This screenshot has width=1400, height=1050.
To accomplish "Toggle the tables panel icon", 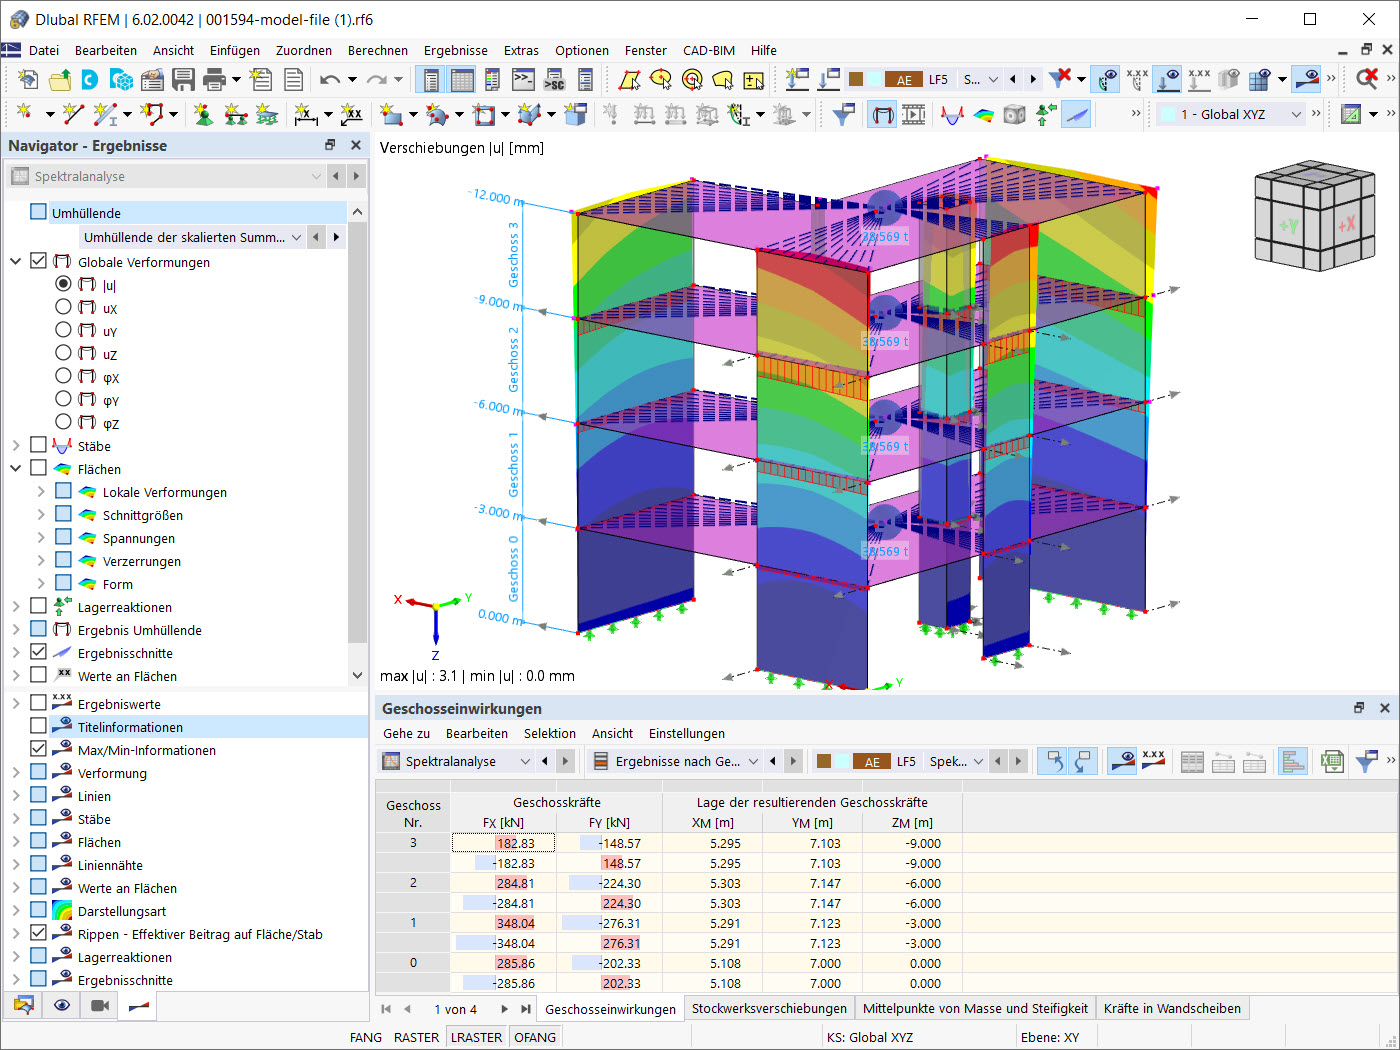I will click(462, 80).
